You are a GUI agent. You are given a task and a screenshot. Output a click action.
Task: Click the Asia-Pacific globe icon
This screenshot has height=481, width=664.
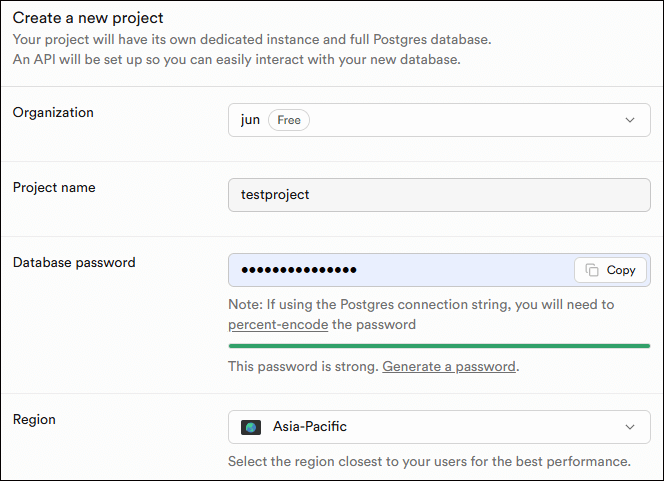251,427
